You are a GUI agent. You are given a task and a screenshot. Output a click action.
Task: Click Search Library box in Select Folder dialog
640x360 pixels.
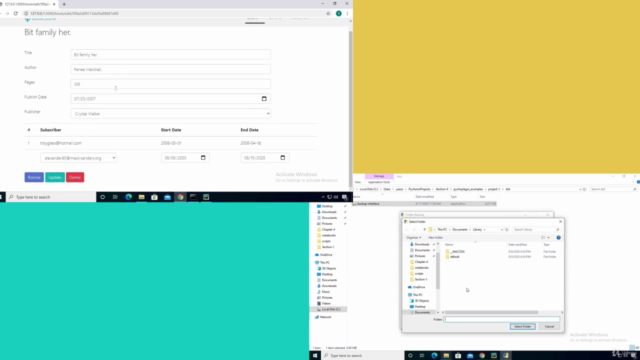point(536,230)
